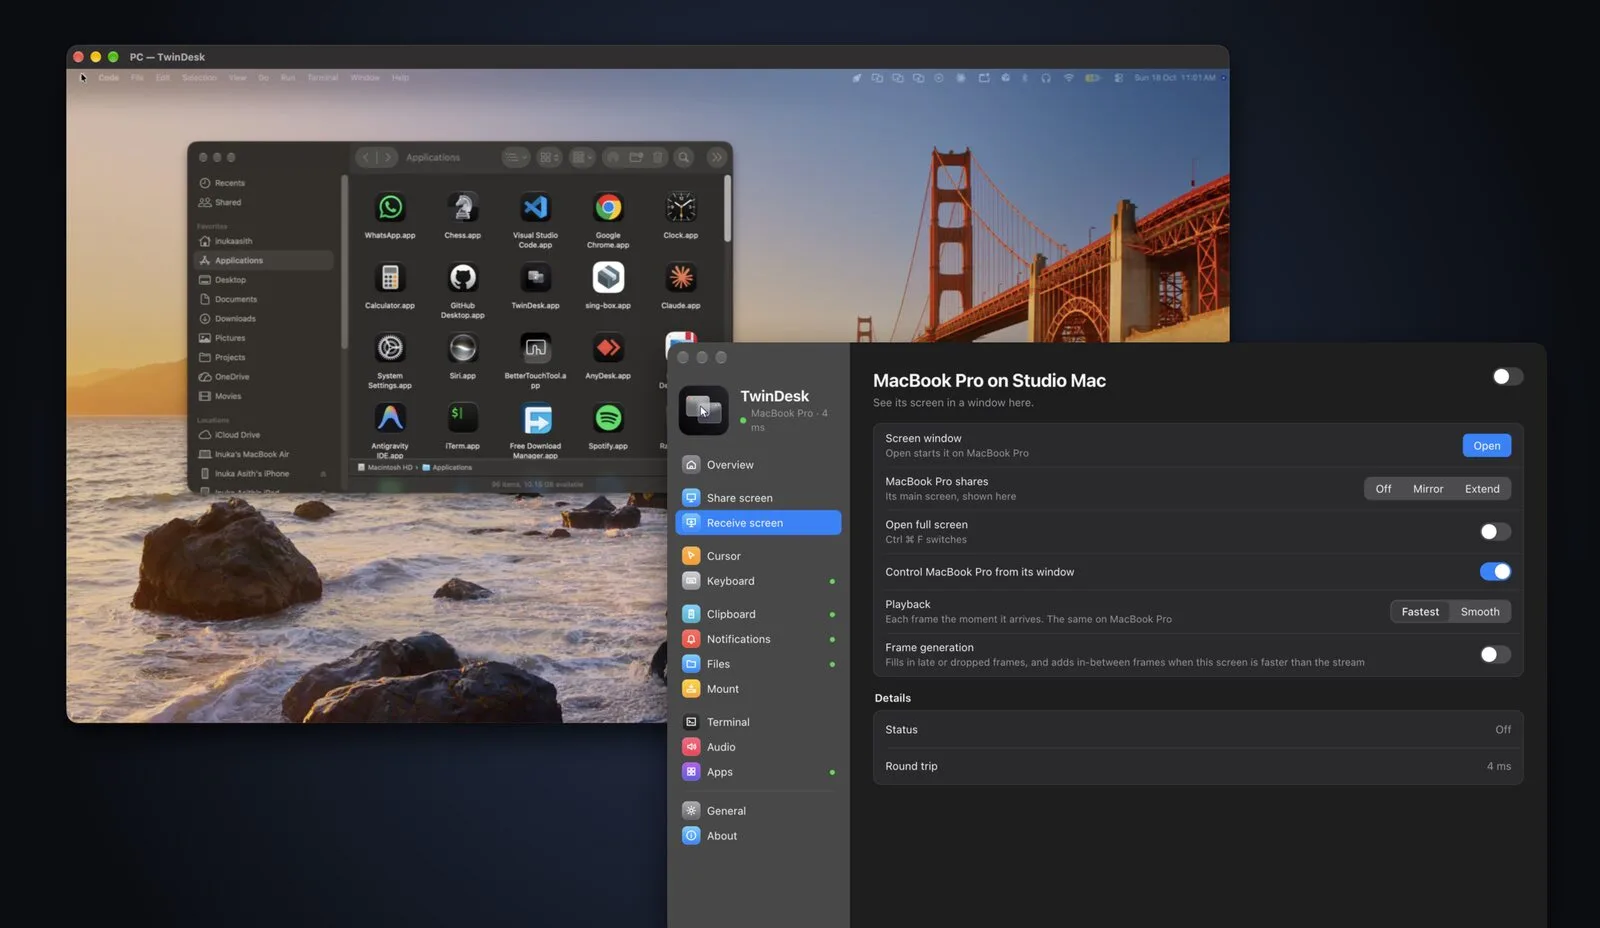Open Google Chrome.app icon
Viewport: 1600px width, 928px height.
coord(608,208)
